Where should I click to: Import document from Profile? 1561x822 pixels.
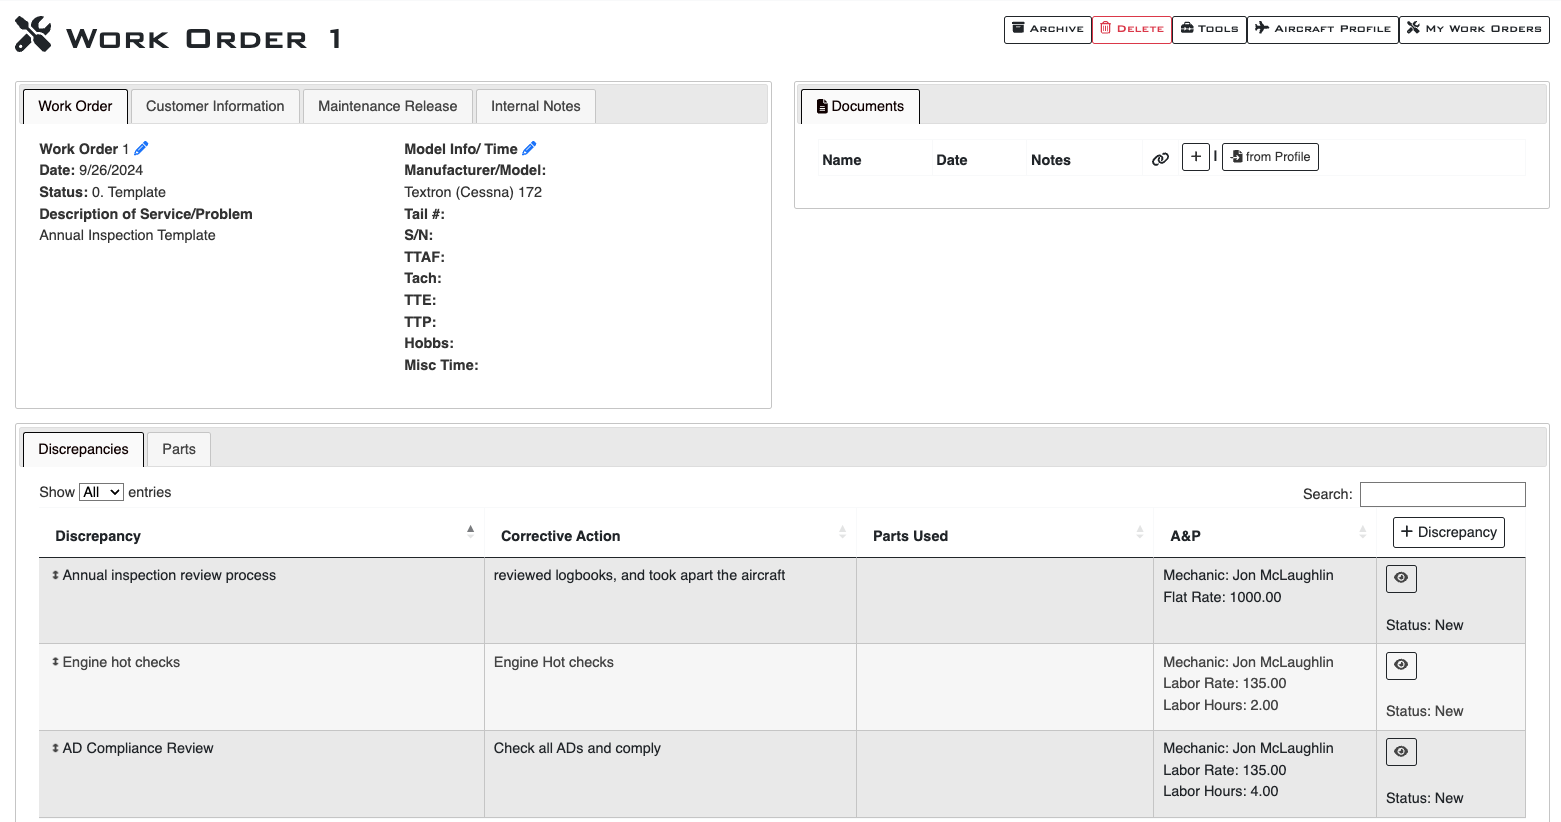click(1270, 157)
